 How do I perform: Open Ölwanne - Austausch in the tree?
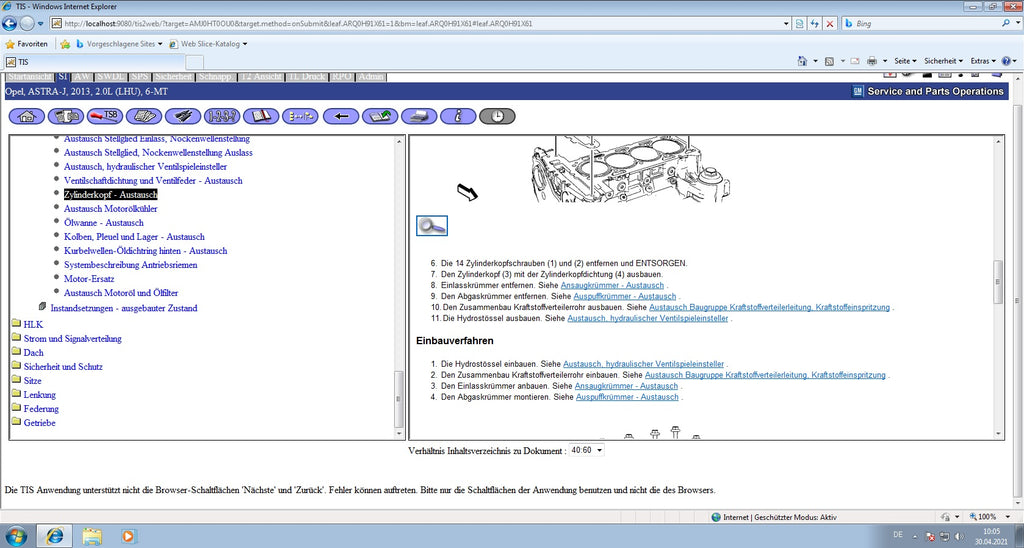click(x=103, y=223)
